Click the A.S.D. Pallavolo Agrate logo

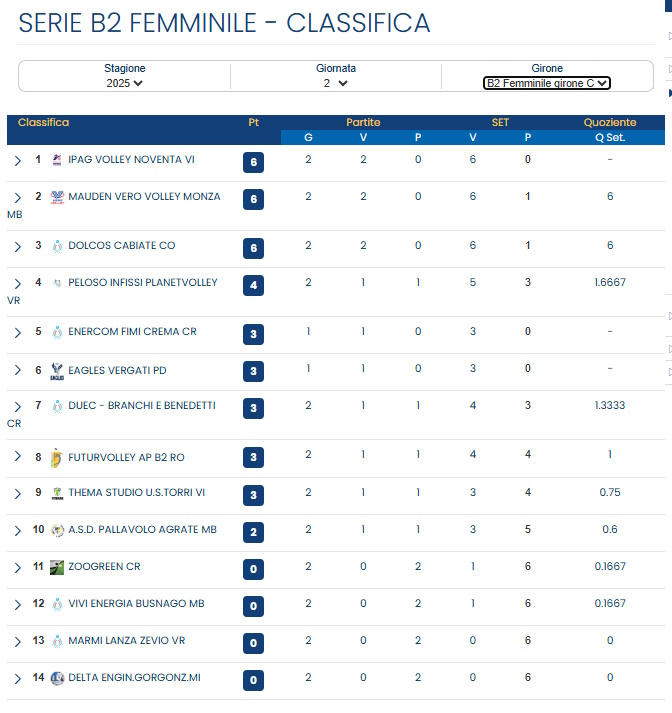click(57, 530)
